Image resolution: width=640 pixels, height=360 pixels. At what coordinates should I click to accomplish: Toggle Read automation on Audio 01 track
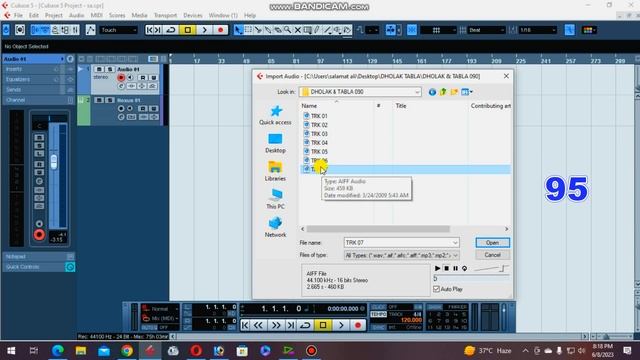tap(143, 78)
